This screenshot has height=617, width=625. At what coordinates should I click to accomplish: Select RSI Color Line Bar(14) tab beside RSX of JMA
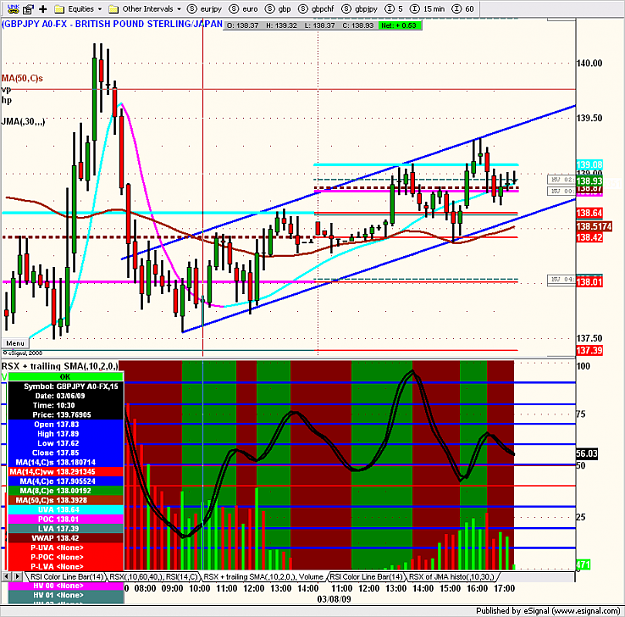366,577
